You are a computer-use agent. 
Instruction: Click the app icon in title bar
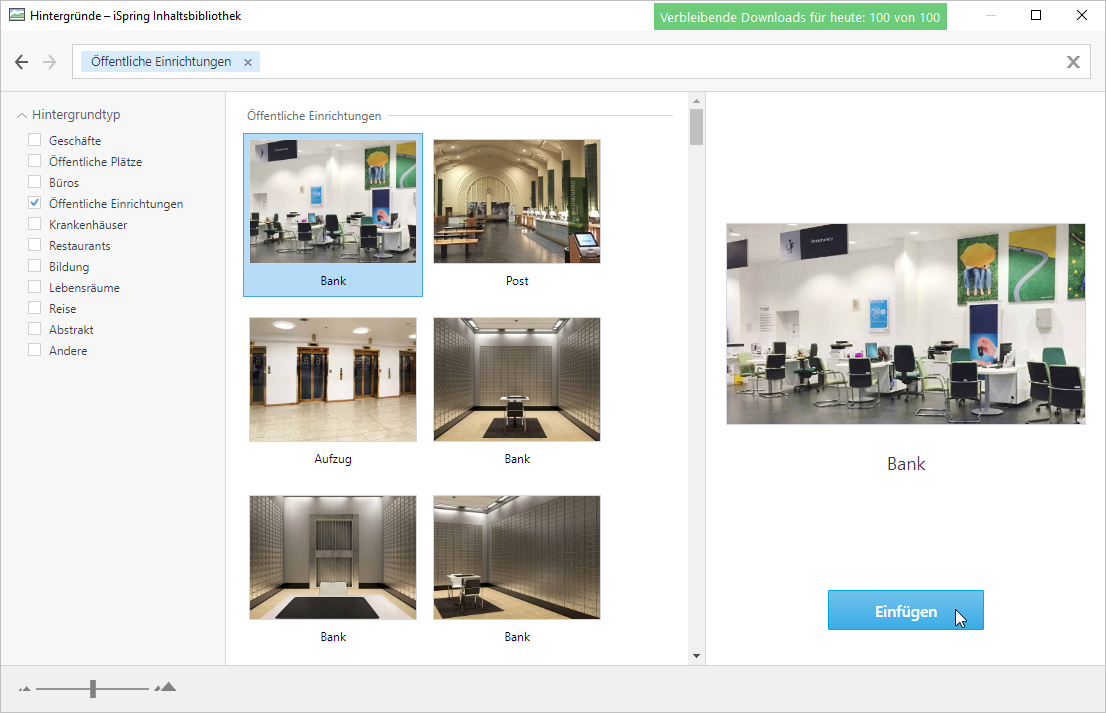(x=17, y=16)
